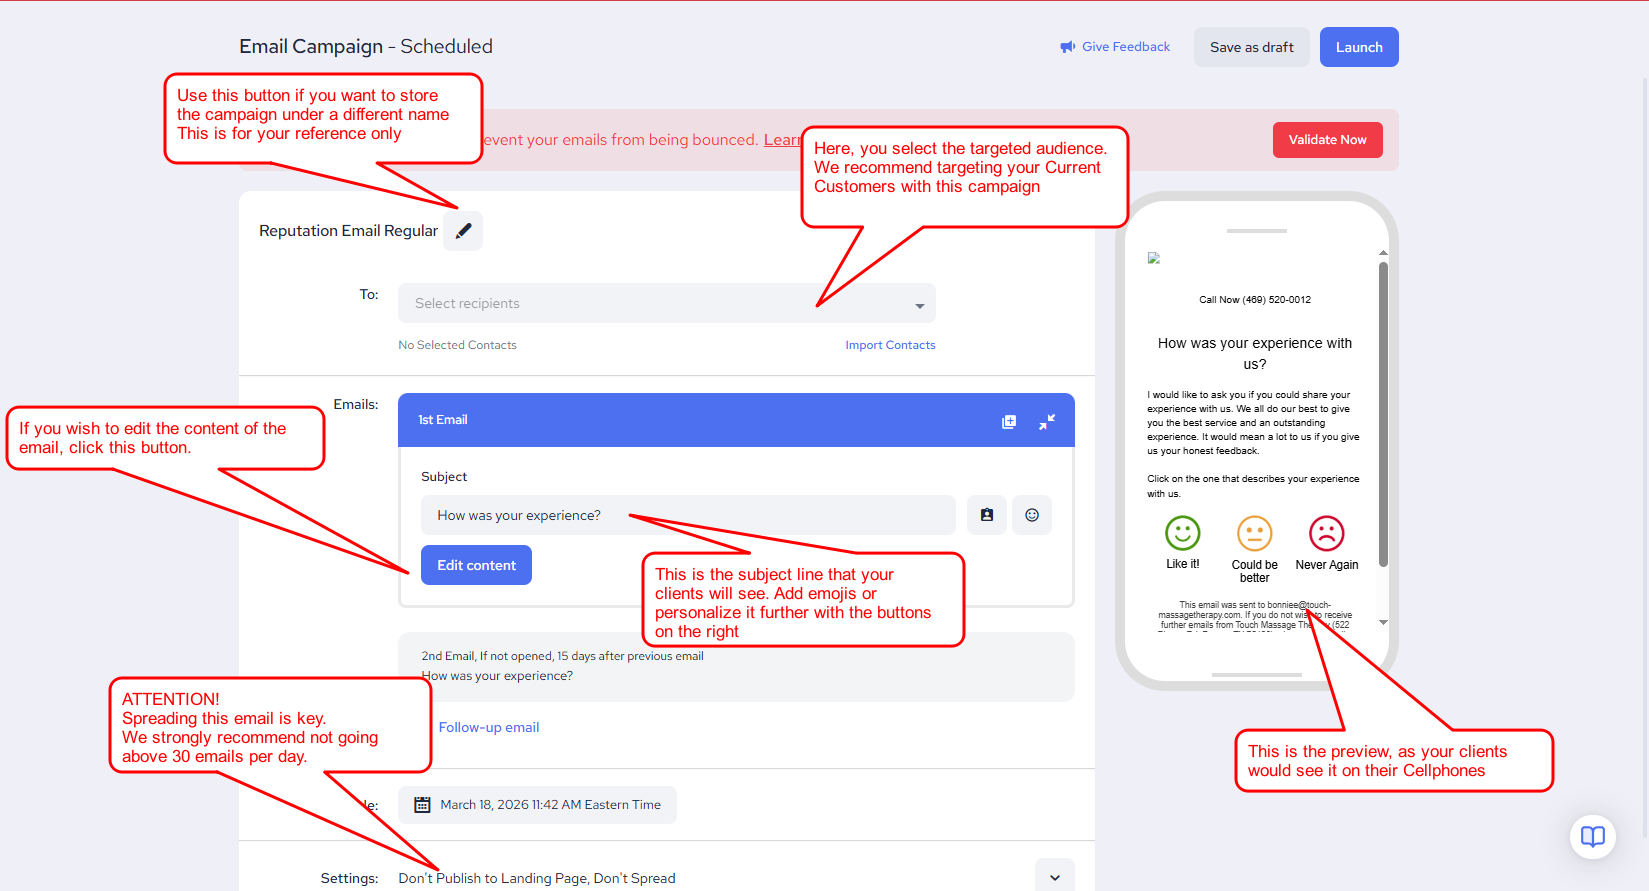Click the duplicate email icon in 1st Email header
The width and height of the screenshot is (1649, 891).
coord(1009,422)
